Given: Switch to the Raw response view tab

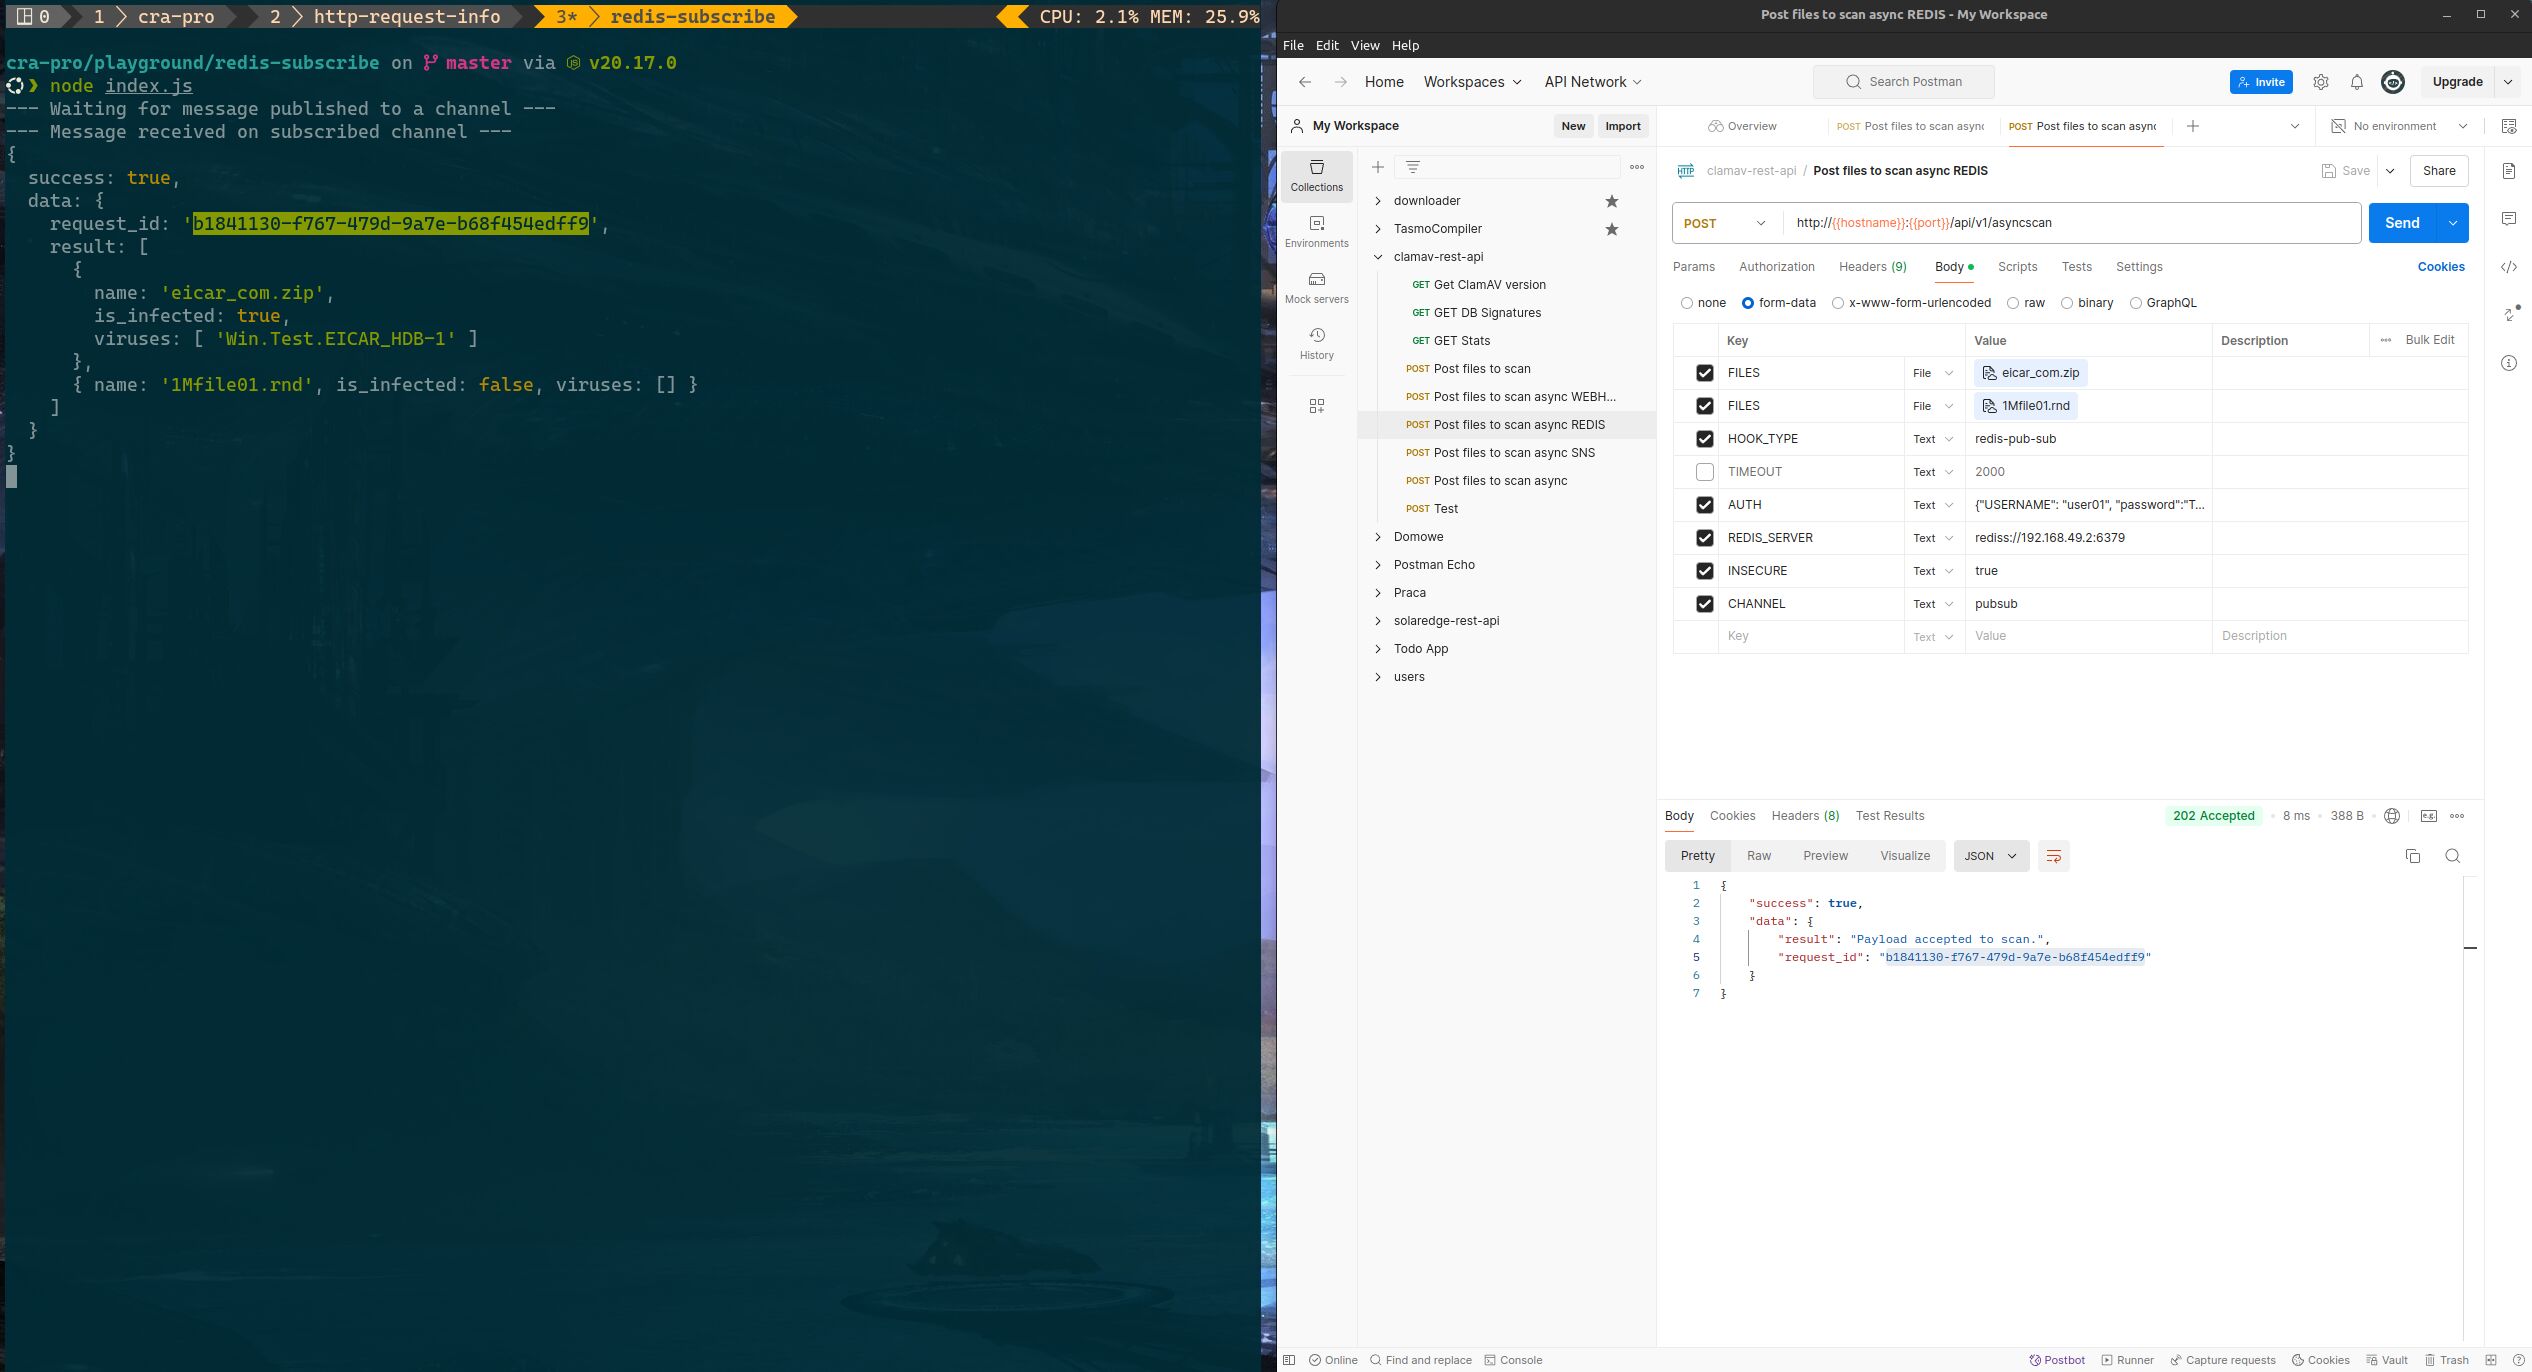Looking at the screenshot, I should coord(1758,856).
